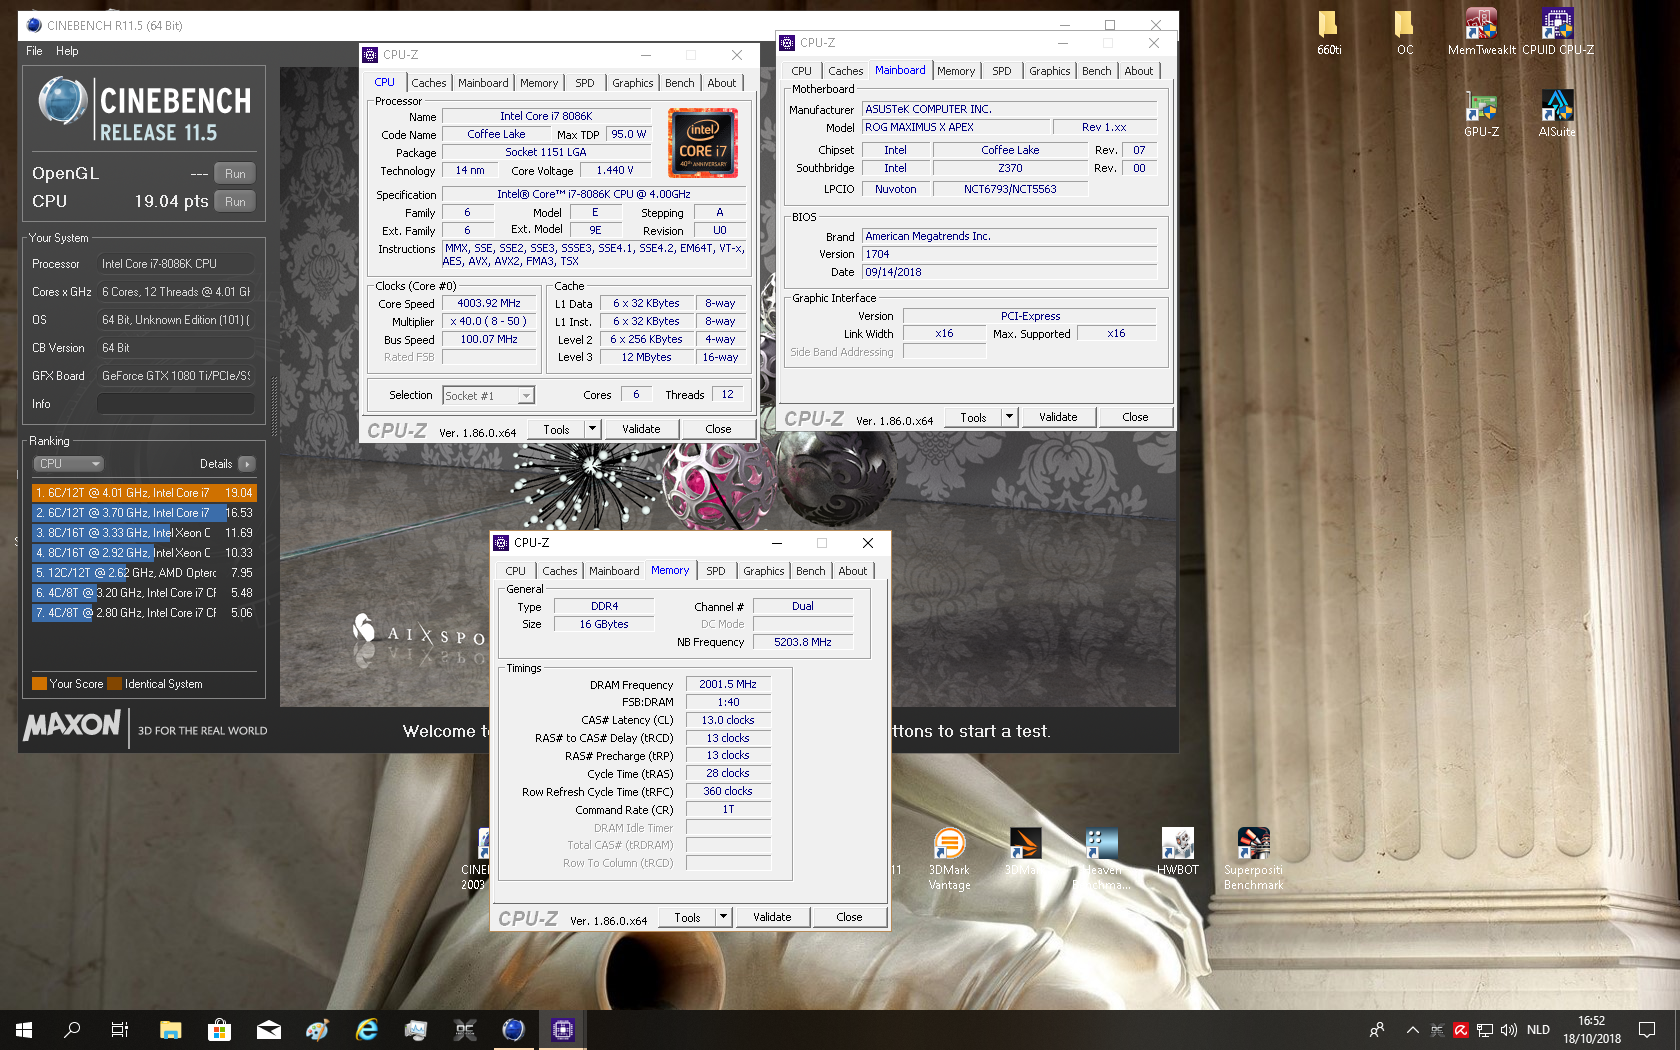Open CPU tab in Memory CPU-Z window
This screenshot has width=1680, height=1050.
point(515,571)
